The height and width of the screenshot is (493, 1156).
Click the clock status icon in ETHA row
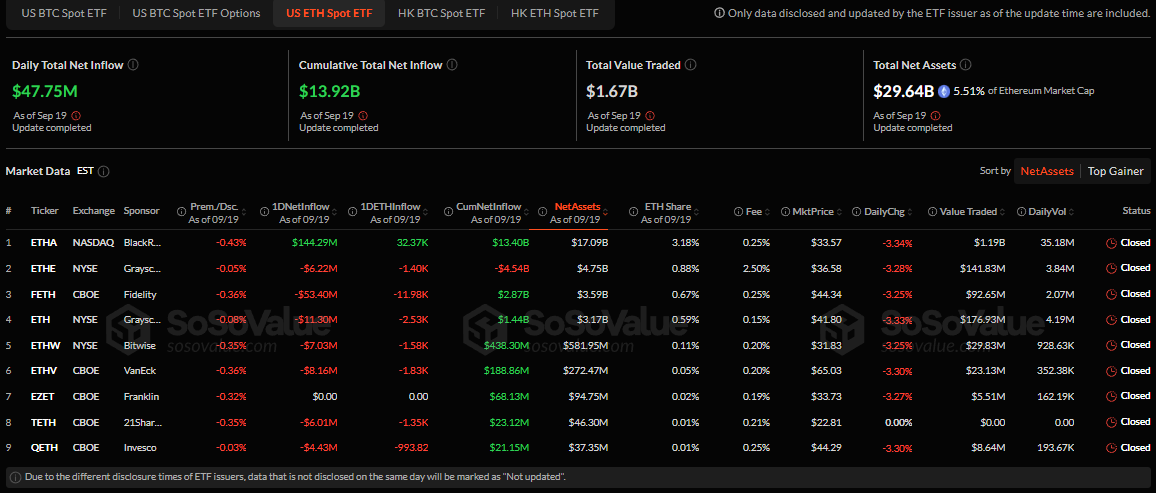(1112, 242)
